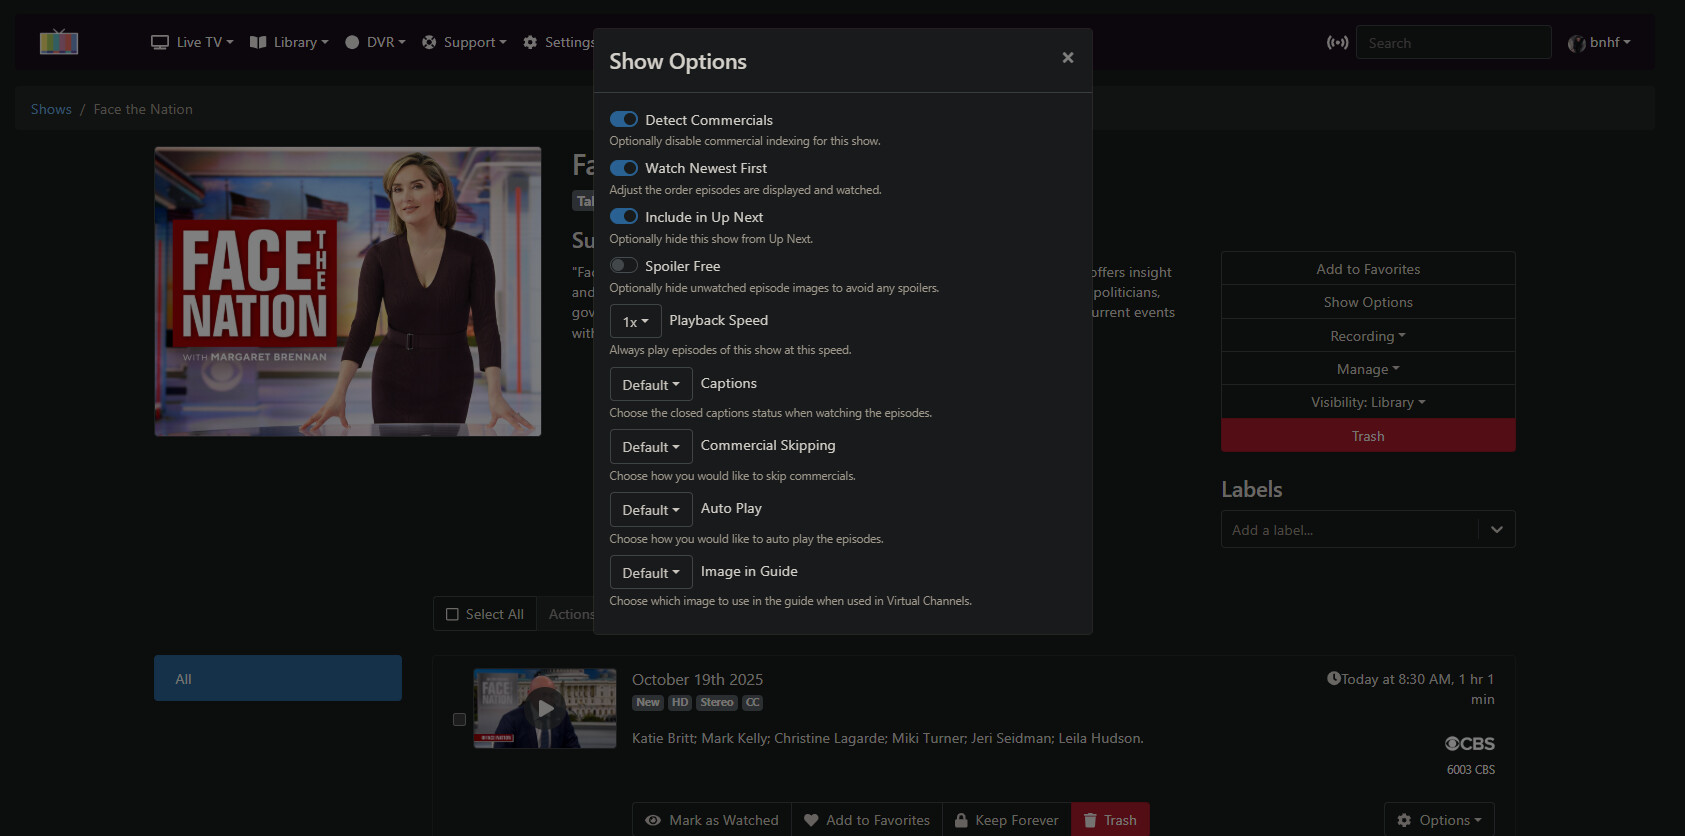The image size is (1685, 836).
Task: Trash the October 19th episode
Action: click(1110, 820)
